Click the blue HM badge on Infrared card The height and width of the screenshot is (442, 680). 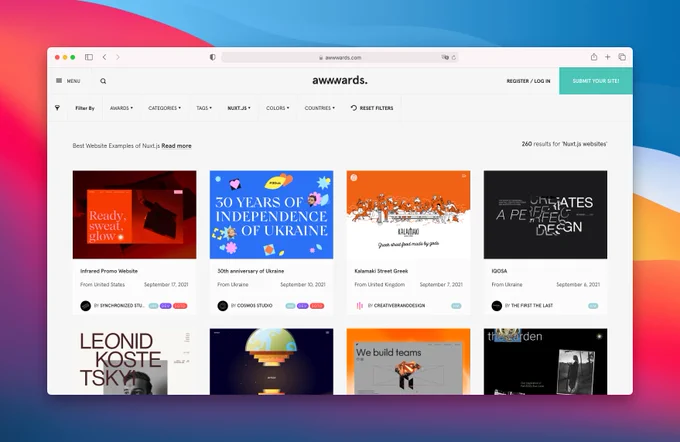[x=154, y=306]
